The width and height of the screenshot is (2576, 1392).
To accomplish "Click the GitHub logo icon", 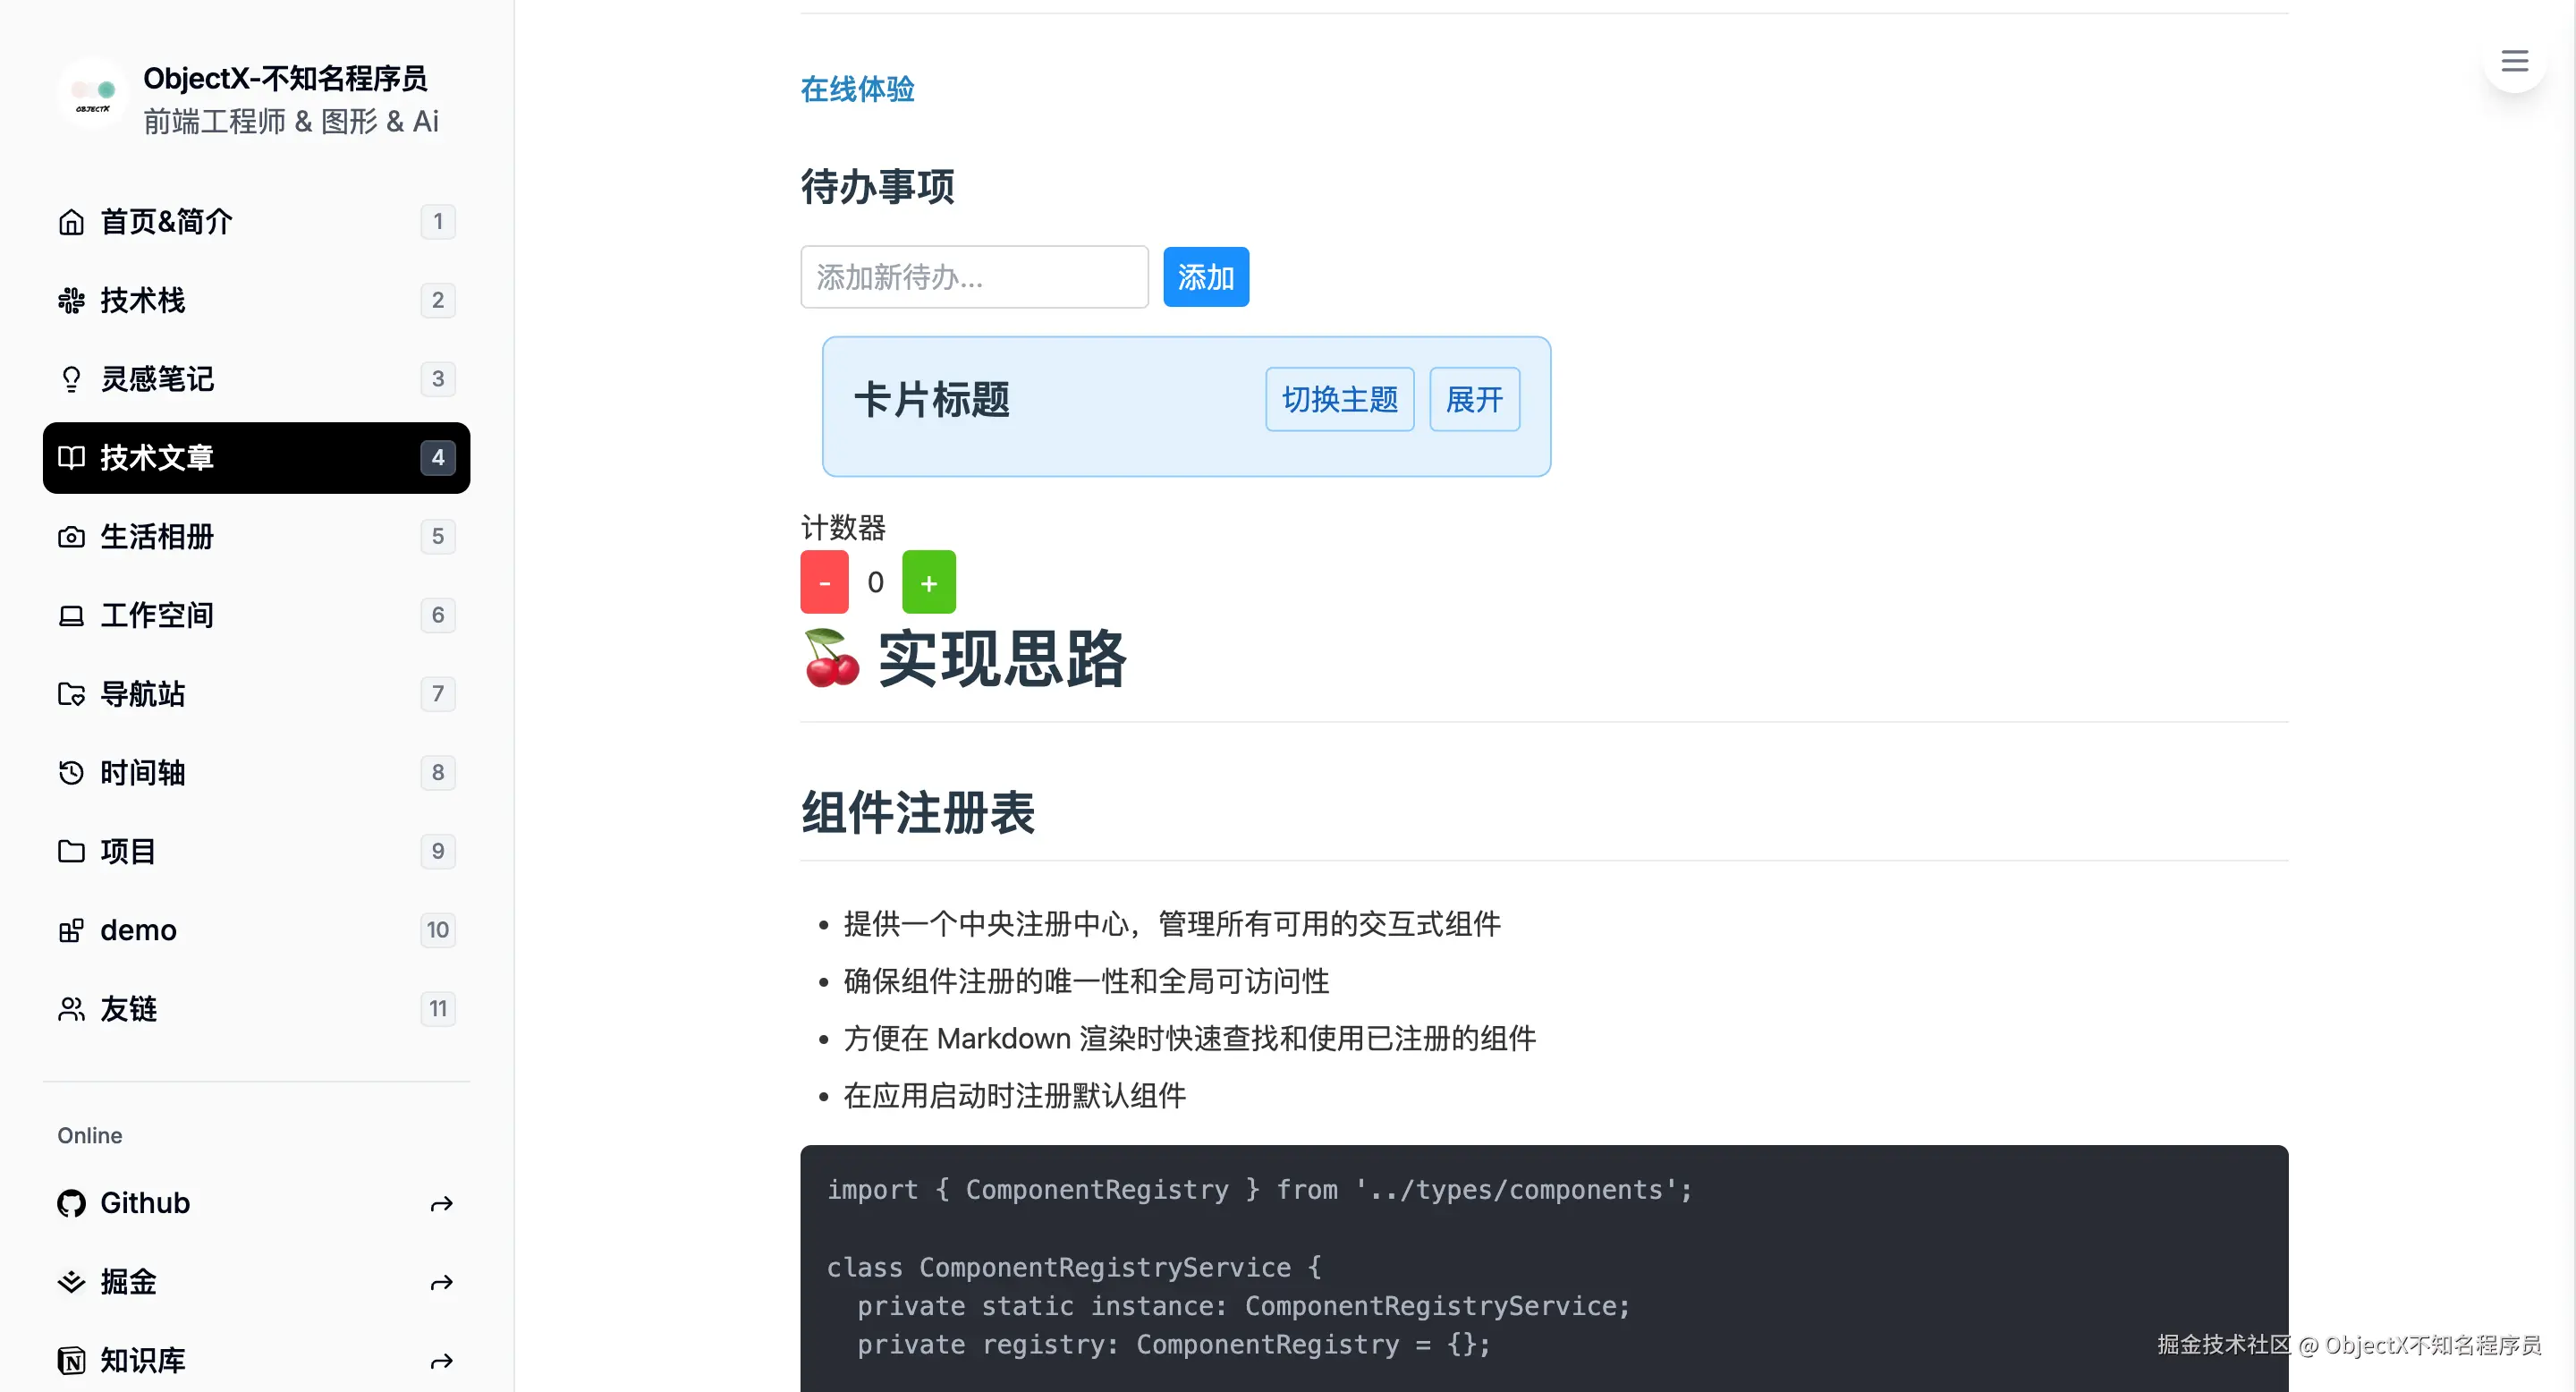I will [71, 1203].
